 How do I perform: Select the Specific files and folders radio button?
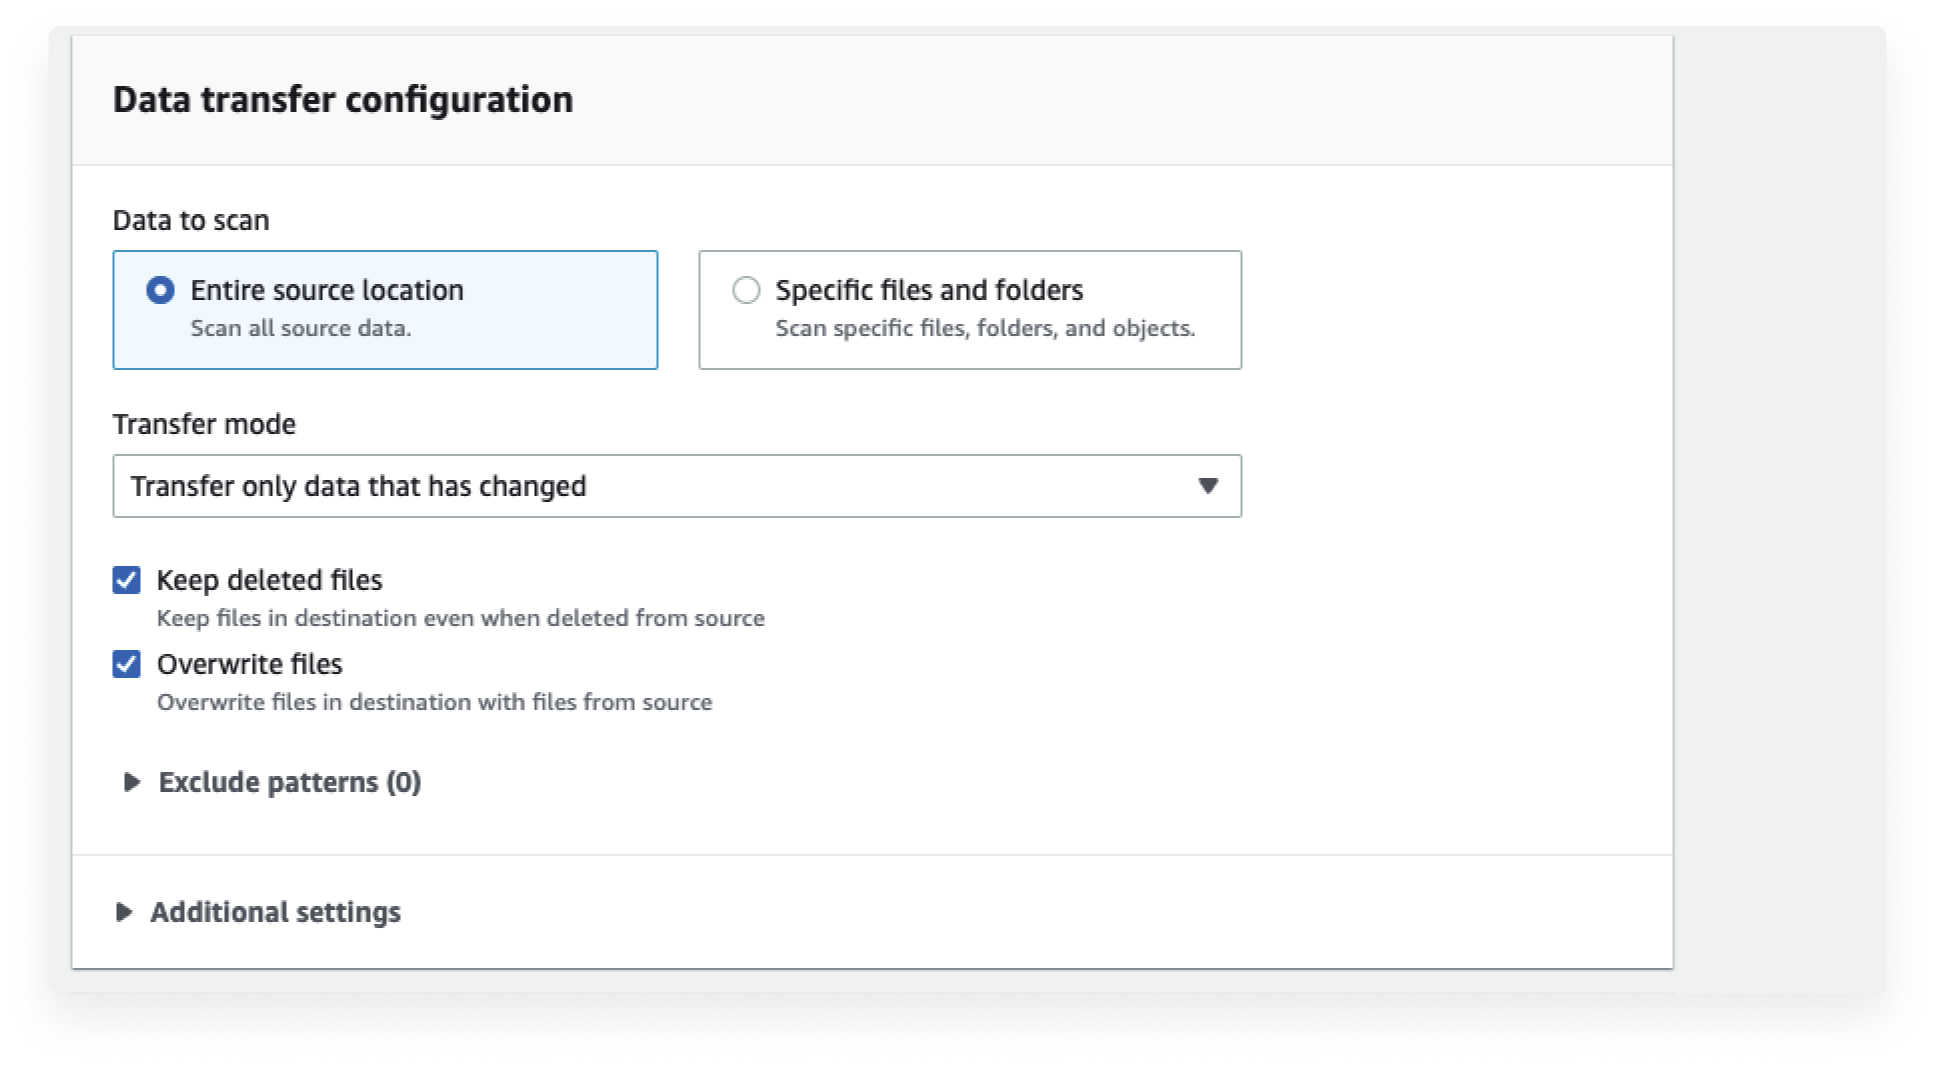coord(746,290)
